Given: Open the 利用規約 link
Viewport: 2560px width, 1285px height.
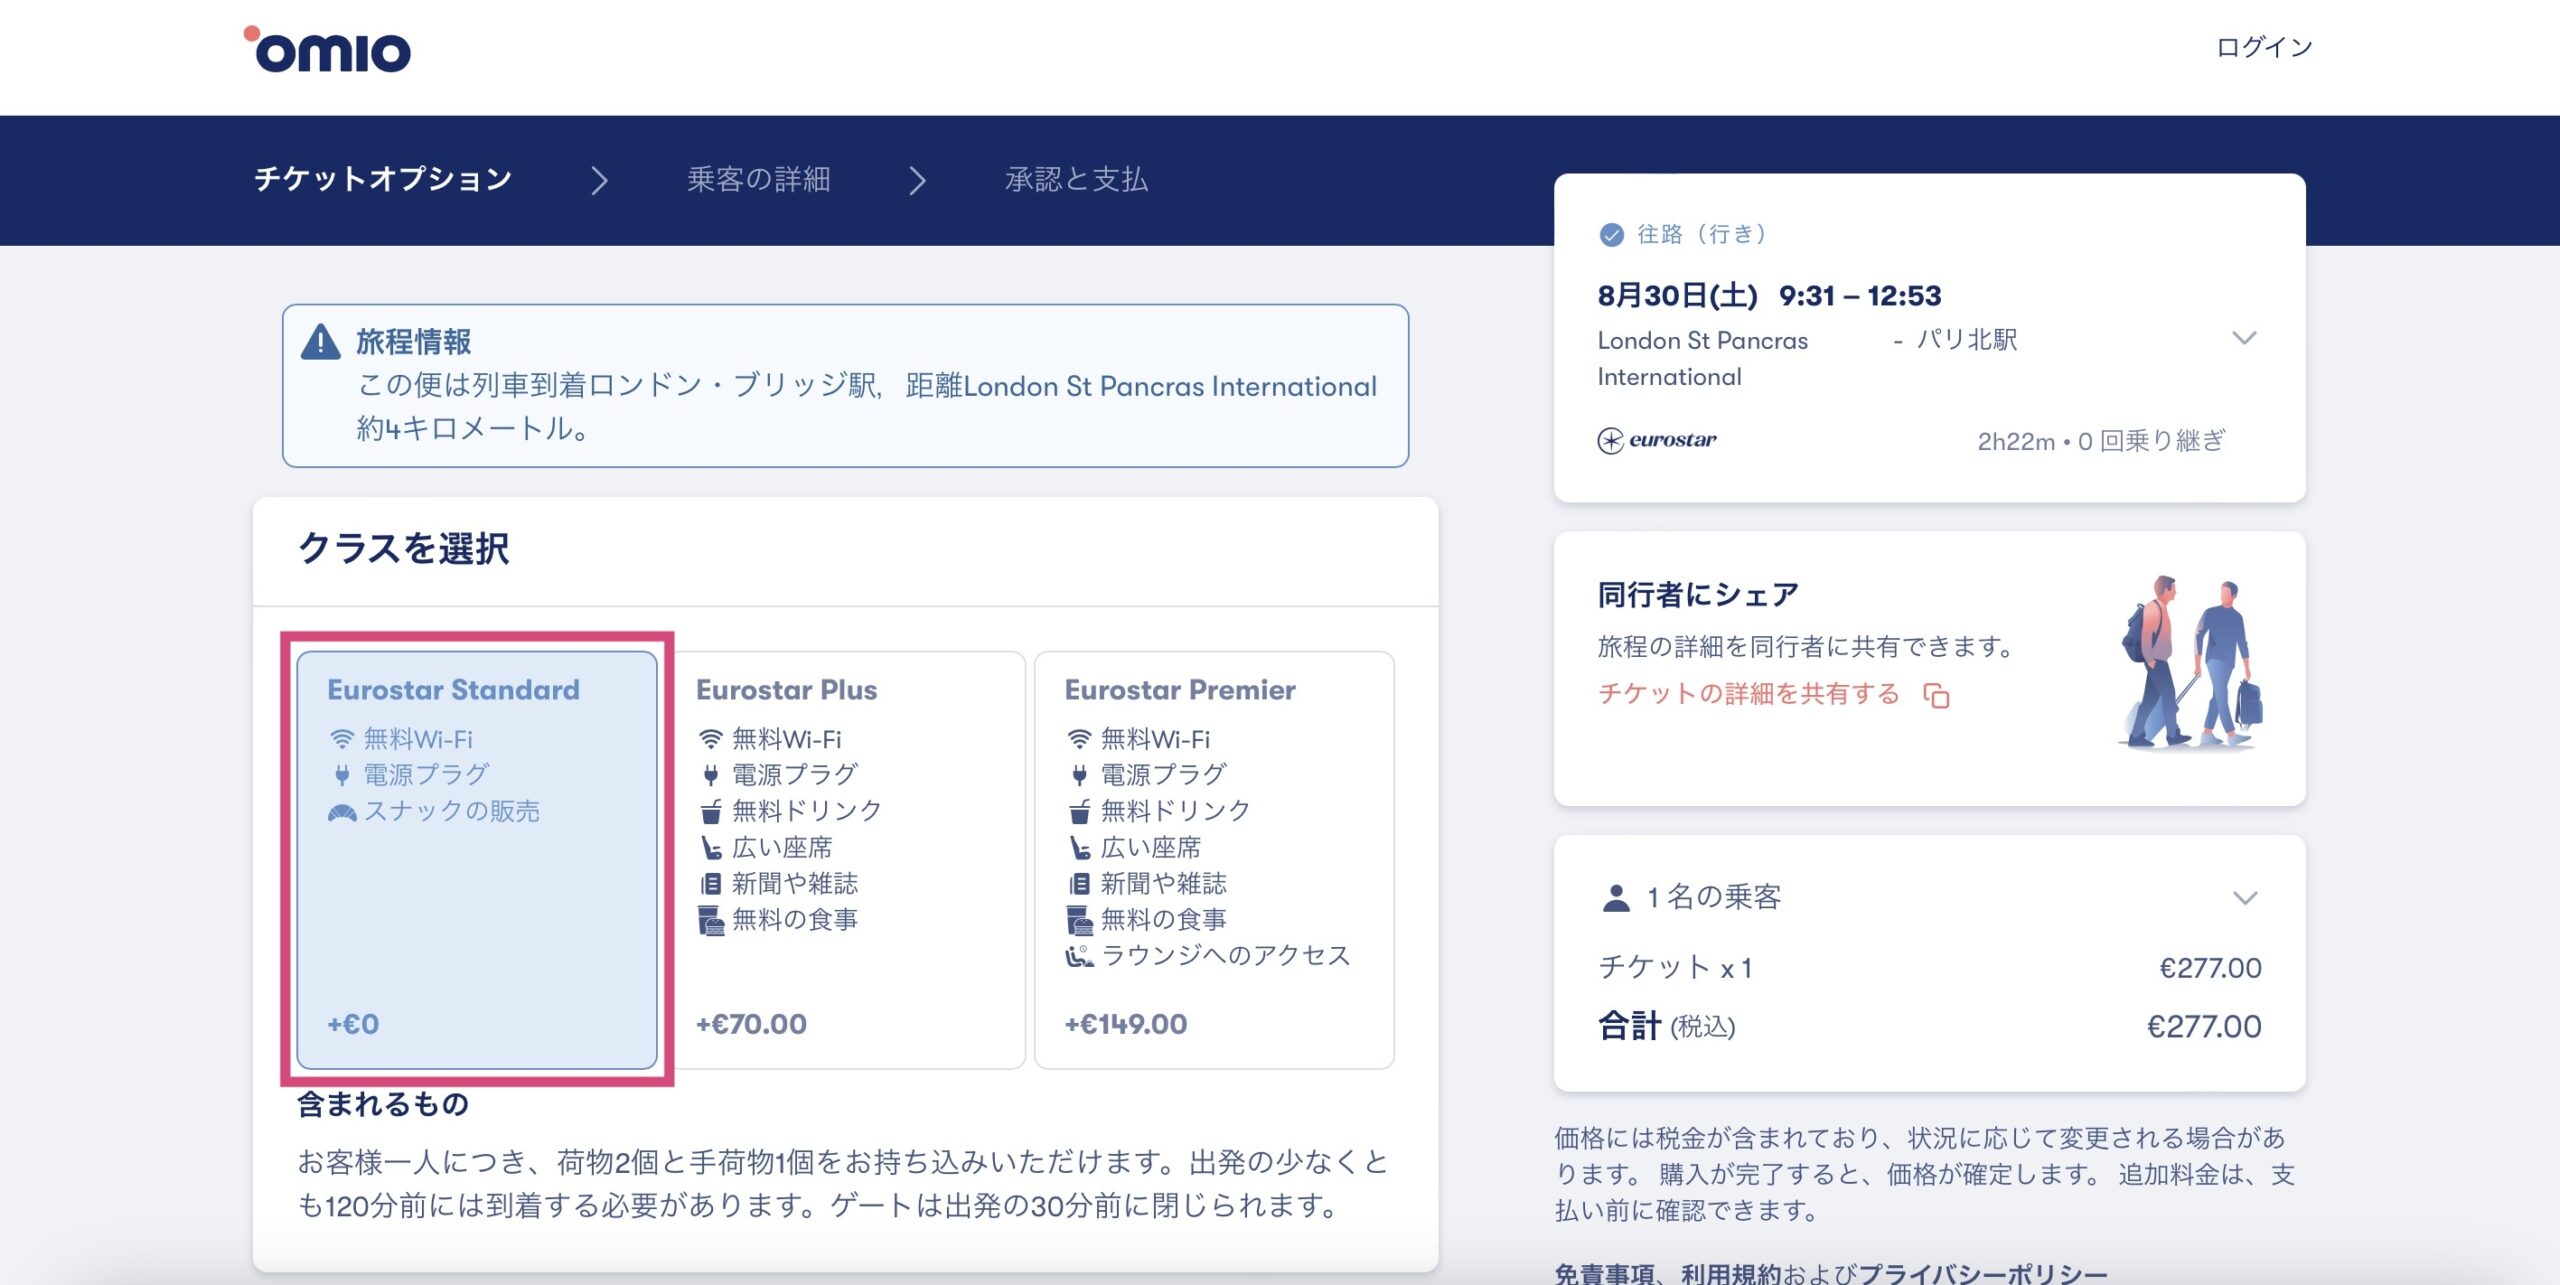Looking at the screenshot, I should click(1732, 1273).
